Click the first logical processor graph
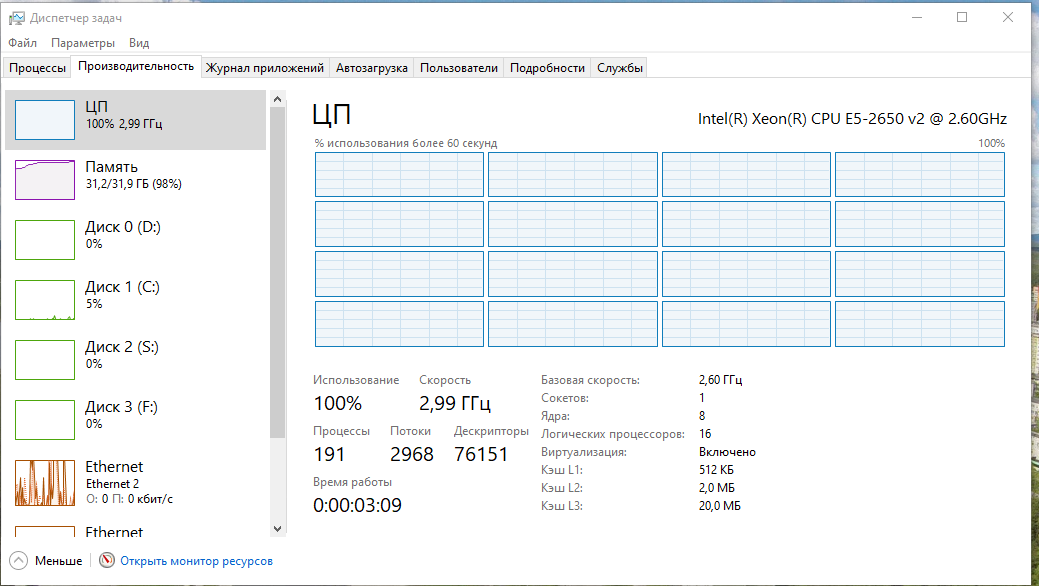 pyautogui.click(x=399, y=175)
